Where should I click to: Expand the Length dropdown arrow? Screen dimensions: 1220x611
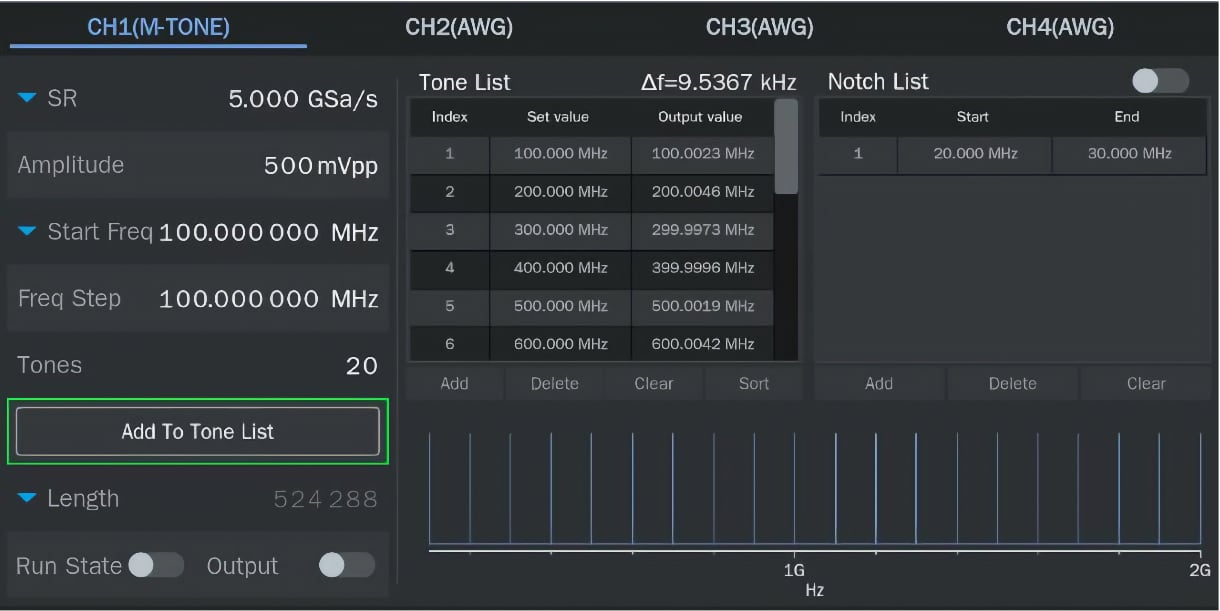(x=27, y=498)
